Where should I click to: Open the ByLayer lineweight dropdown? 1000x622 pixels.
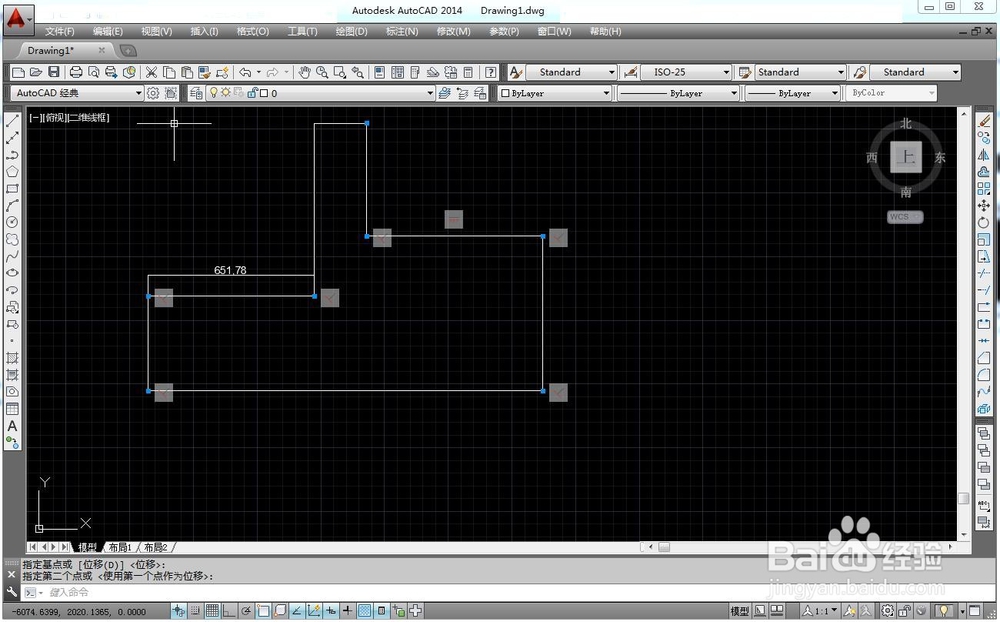click(792, 93)
